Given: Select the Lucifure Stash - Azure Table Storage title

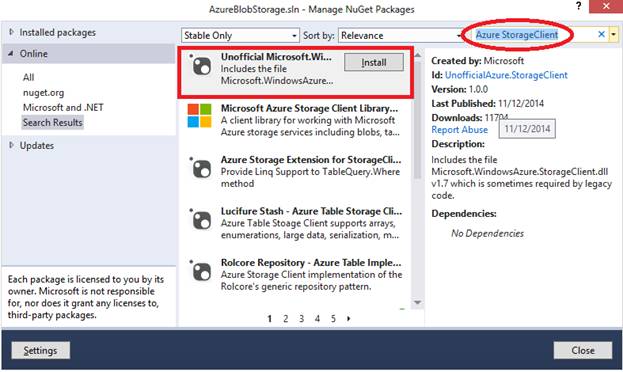Looking at the screenshot, I should [x=311, y=211].
